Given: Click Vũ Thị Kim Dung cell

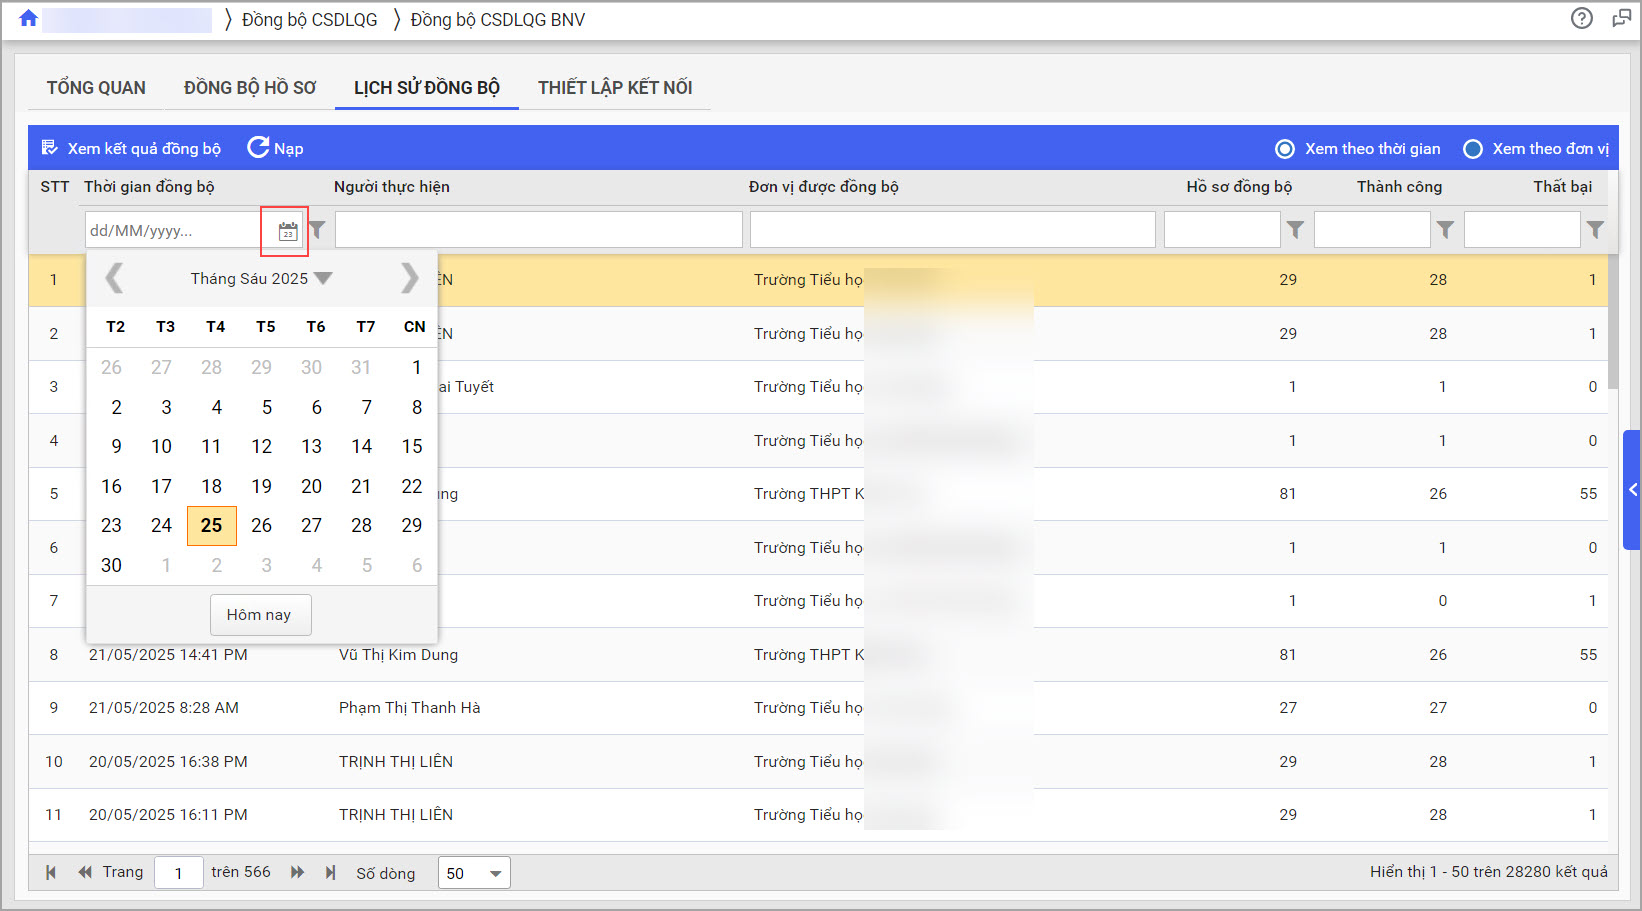Looking at the screenshot, I should click(399, 655).
